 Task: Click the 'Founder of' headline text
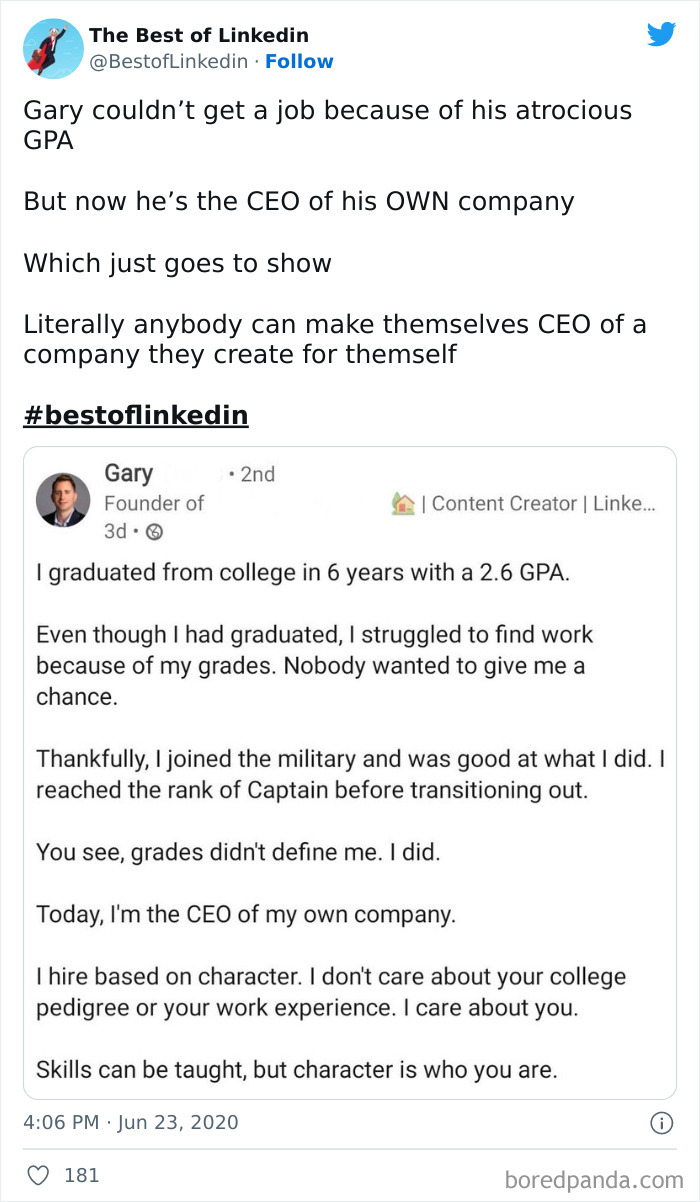tap(154, 503)
